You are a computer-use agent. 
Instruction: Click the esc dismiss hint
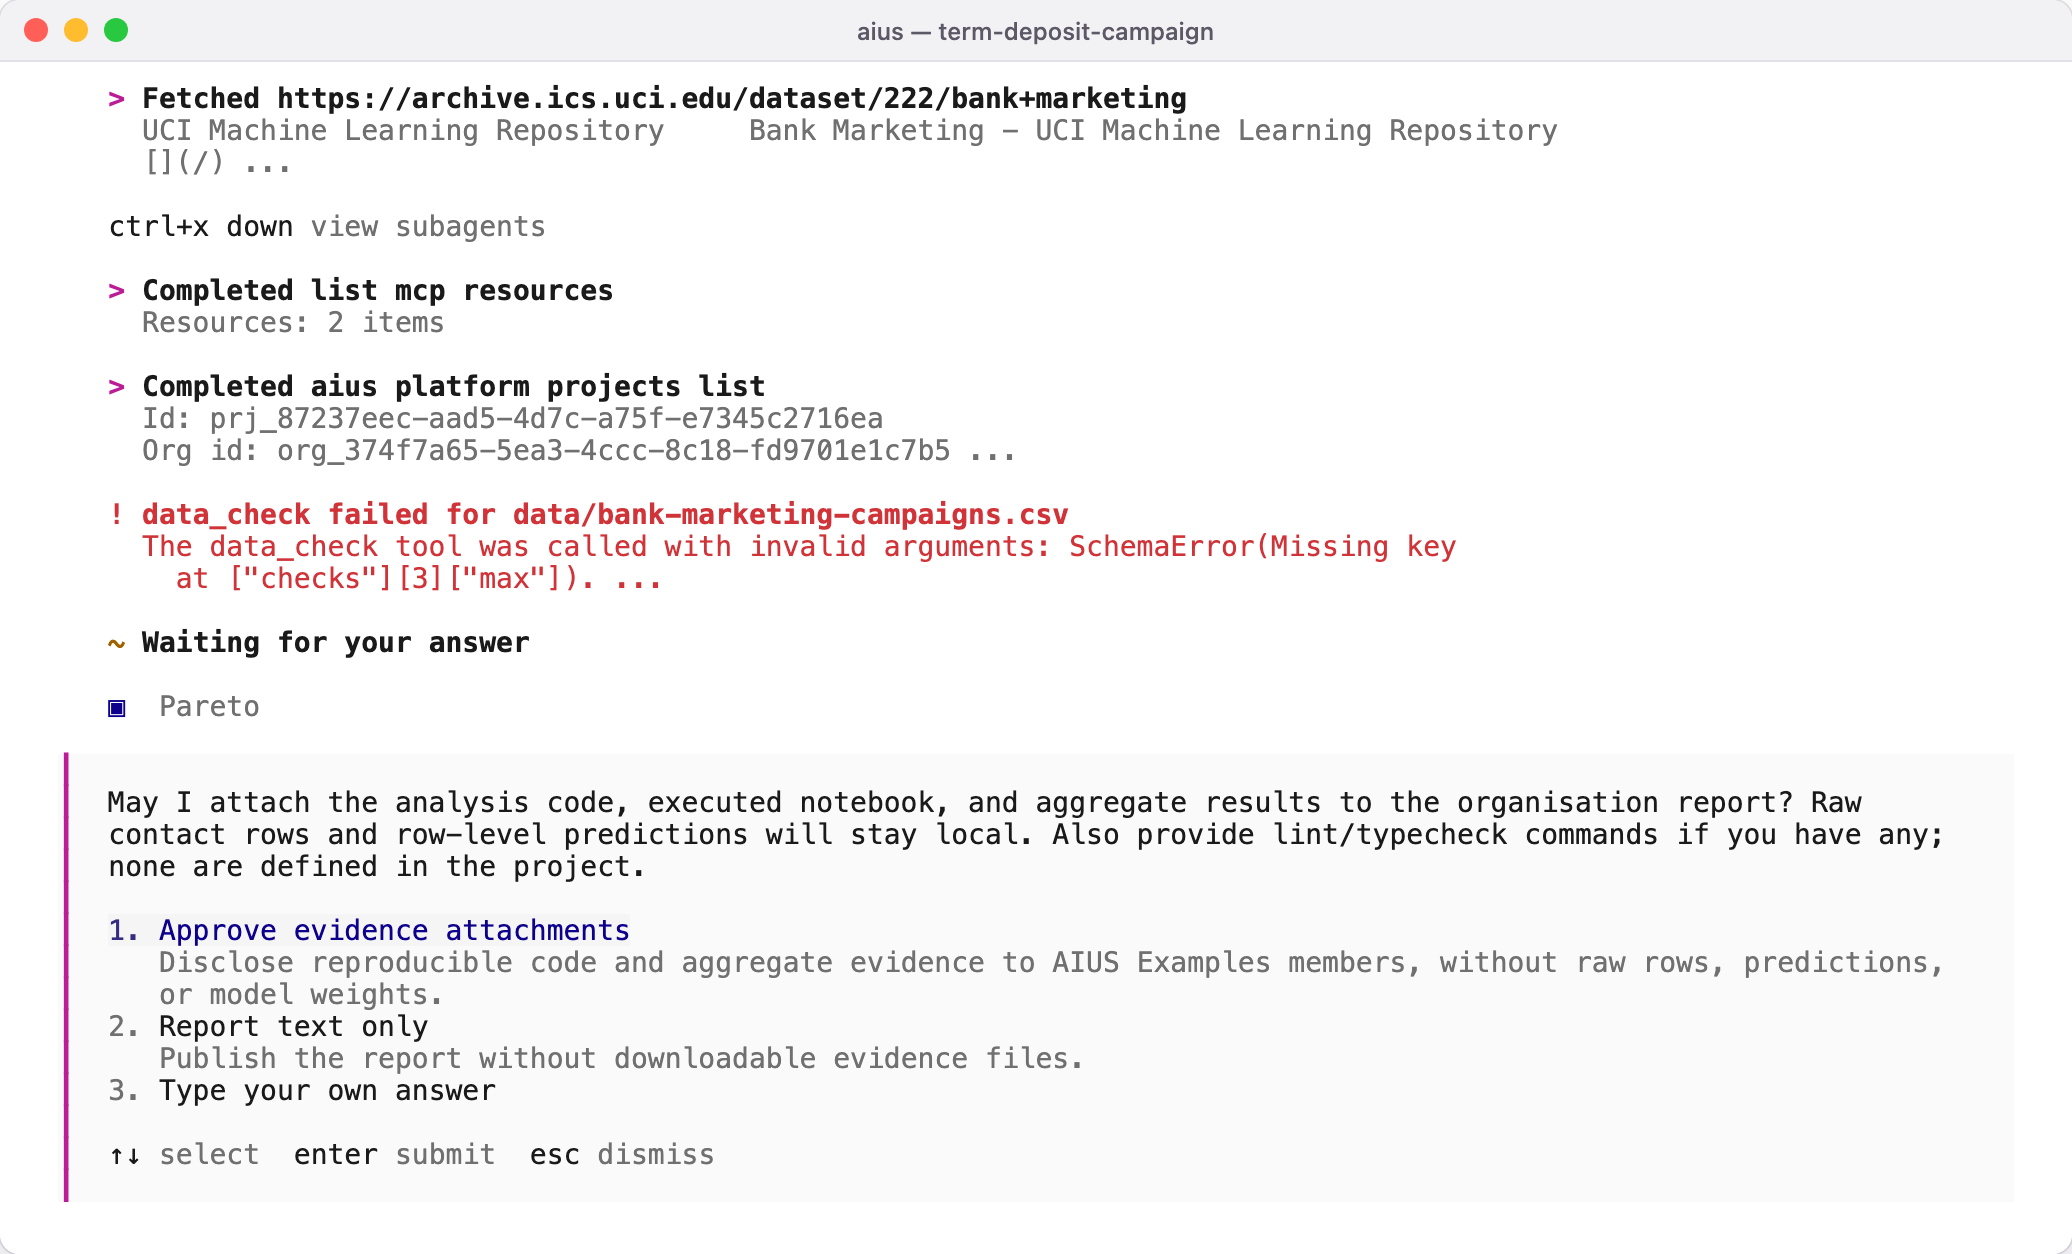point(622,1154)
